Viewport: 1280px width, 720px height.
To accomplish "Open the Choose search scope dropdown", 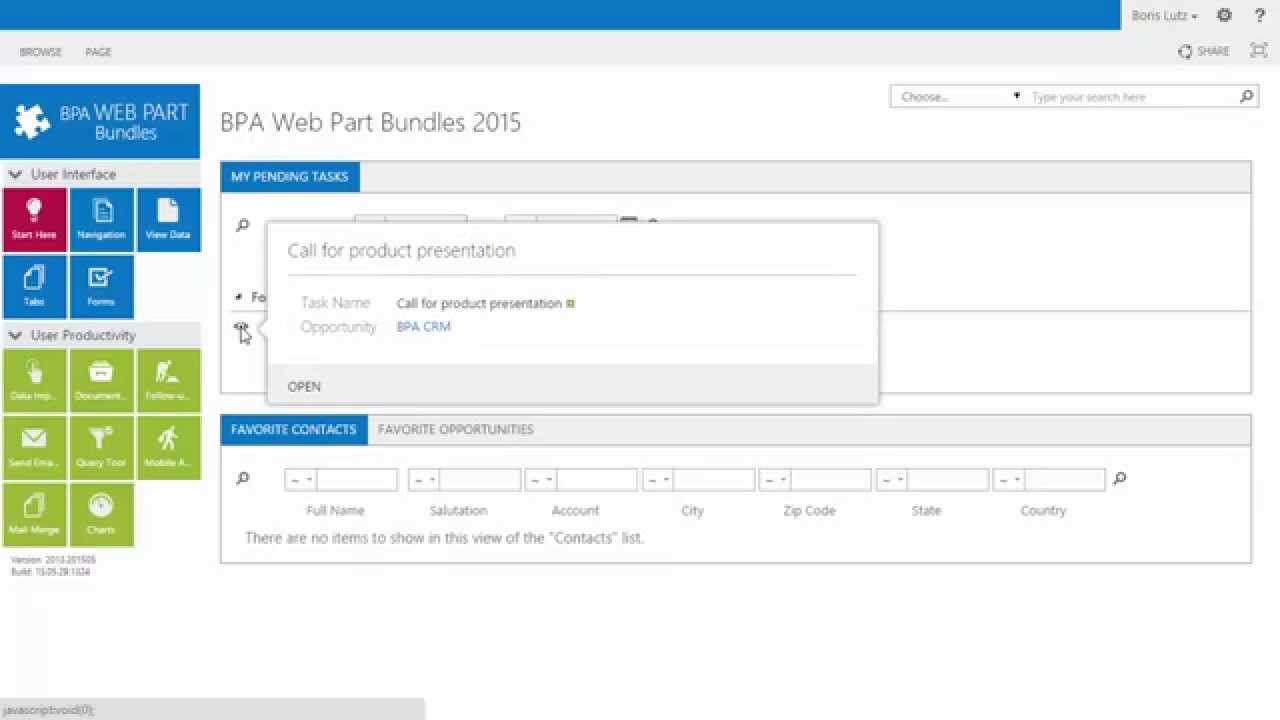I will pyautogui.click(x=961, y=97).
